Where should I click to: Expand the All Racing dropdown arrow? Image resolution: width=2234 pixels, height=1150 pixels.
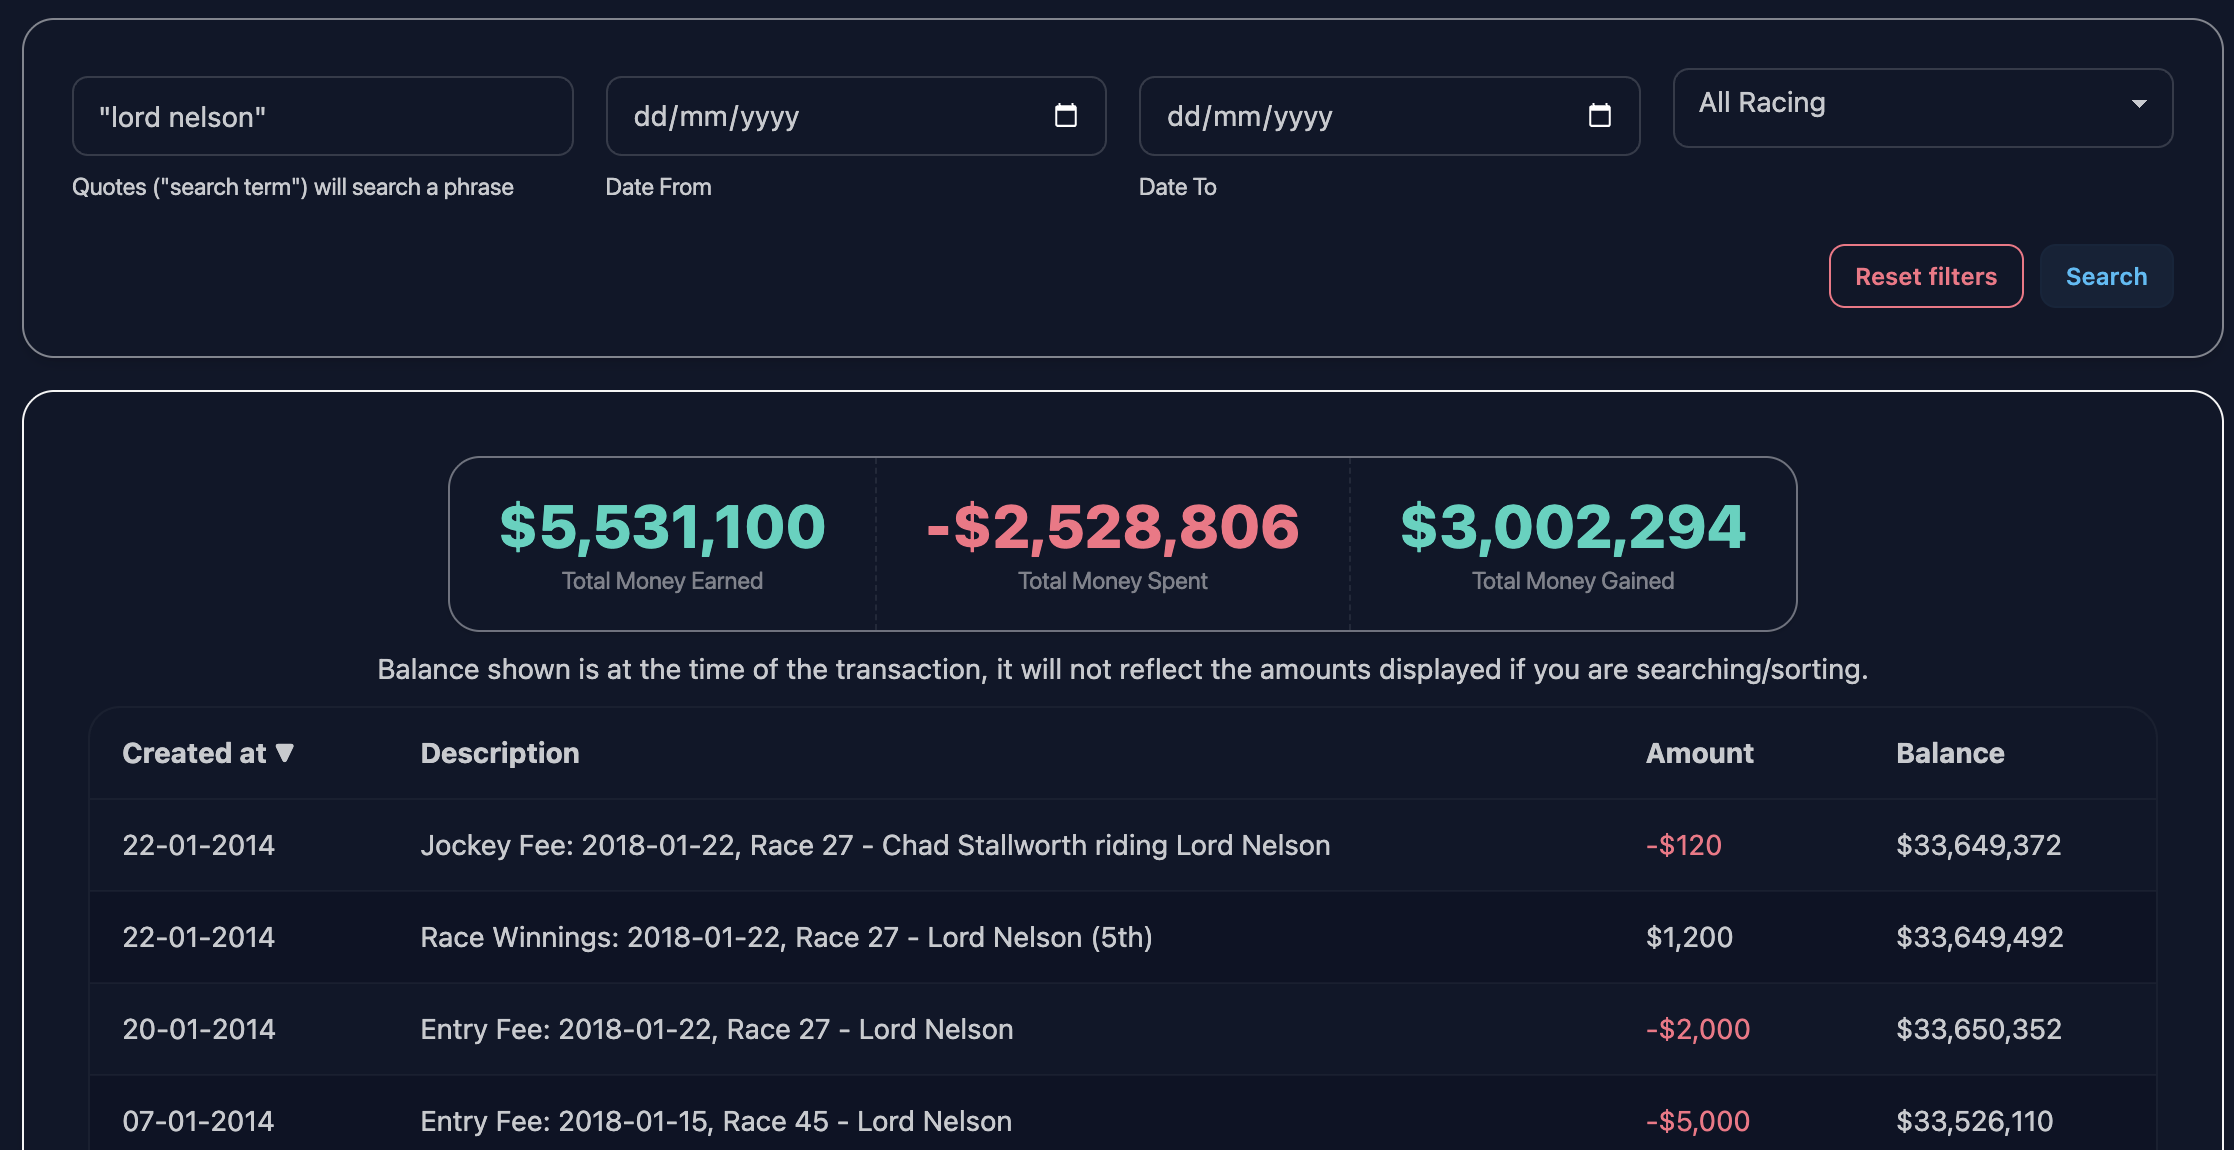pos(2138,104)
